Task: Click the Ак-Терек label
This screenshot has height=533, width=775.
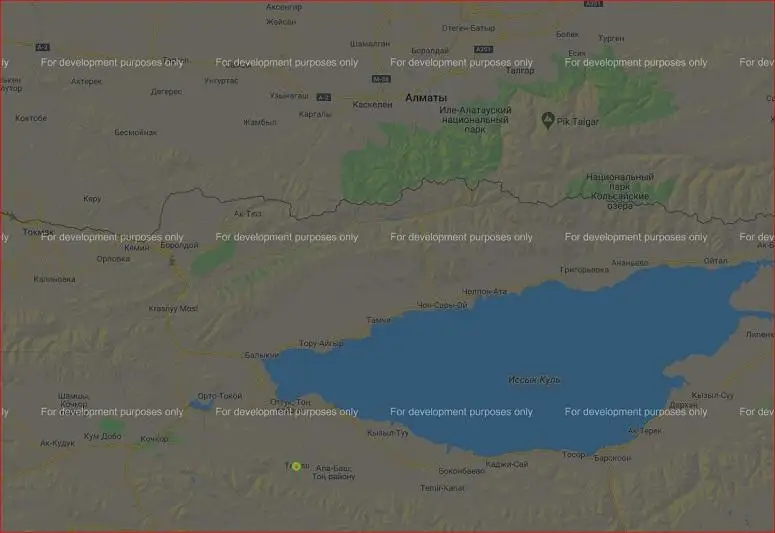Action: [x=645, y=431]
